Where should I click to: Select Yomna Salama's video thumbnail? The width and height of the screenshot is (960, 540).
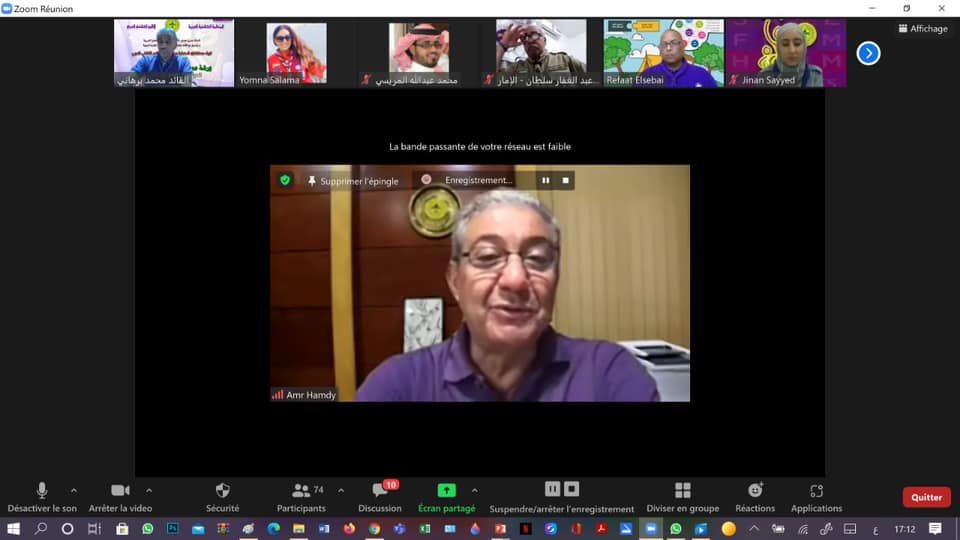(x=296, y=53)
